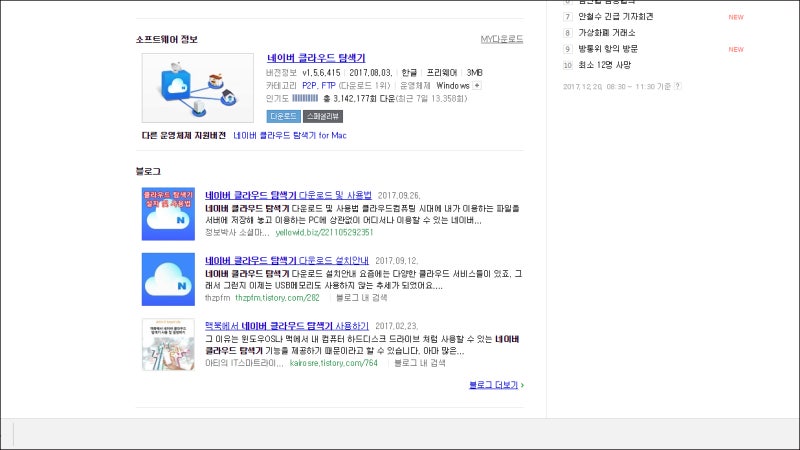Click the popularity bar indicator
This screenshot has width=800, height=450.
coord(305,98)
